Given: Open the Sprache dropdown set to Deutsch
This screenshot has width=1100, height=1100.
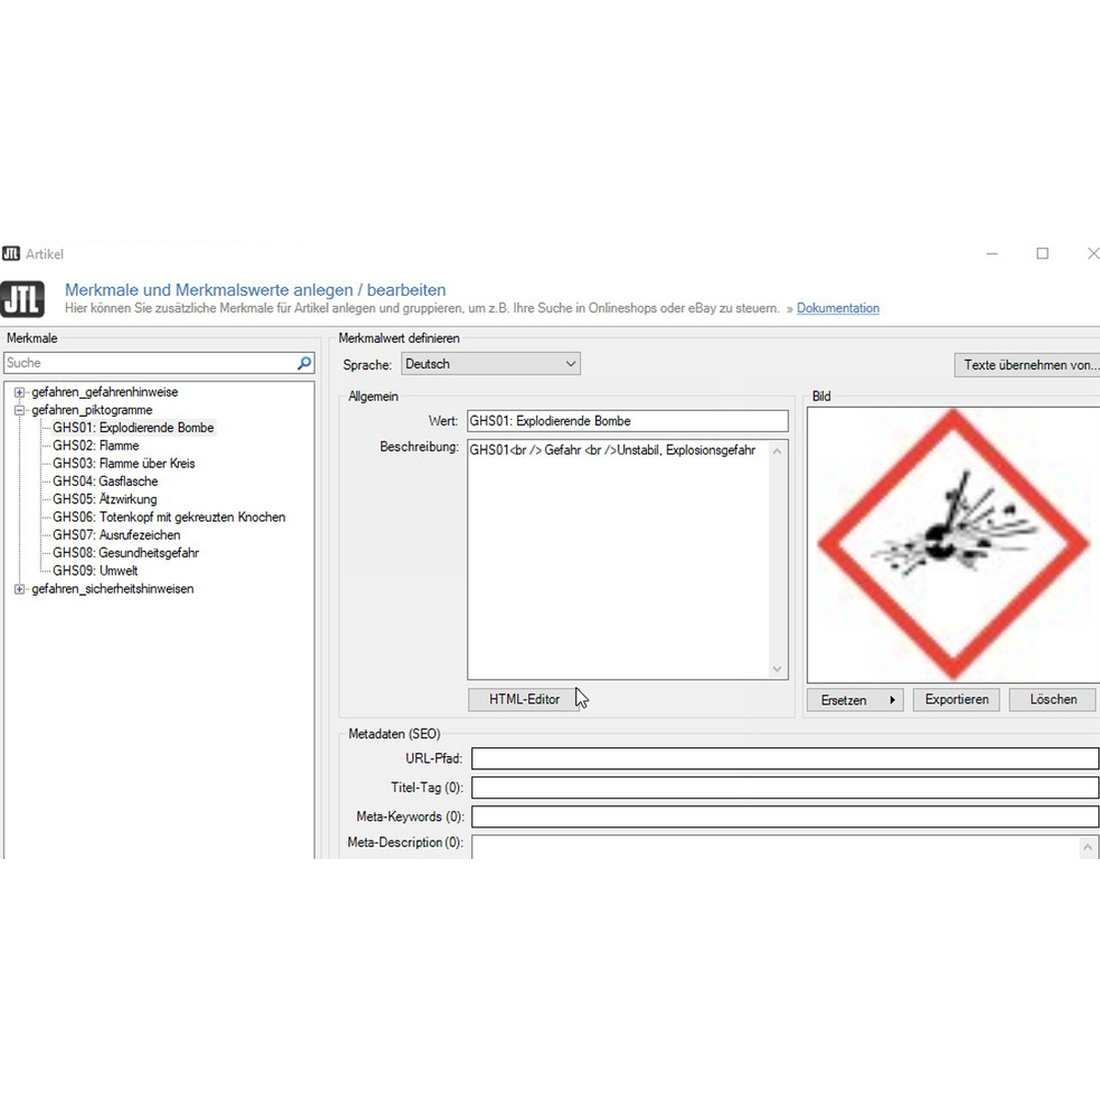Looking at the screenshot, I should 491,363.
